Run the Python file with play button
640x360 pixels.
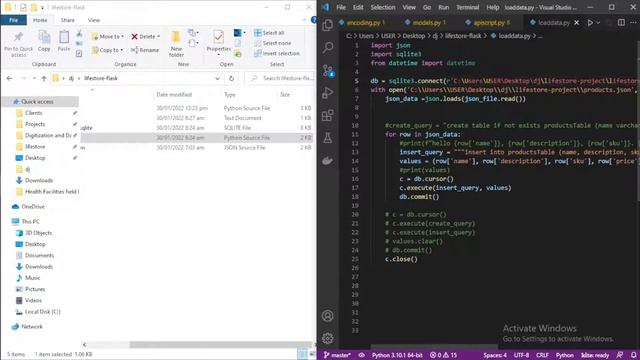pos(590,23)
